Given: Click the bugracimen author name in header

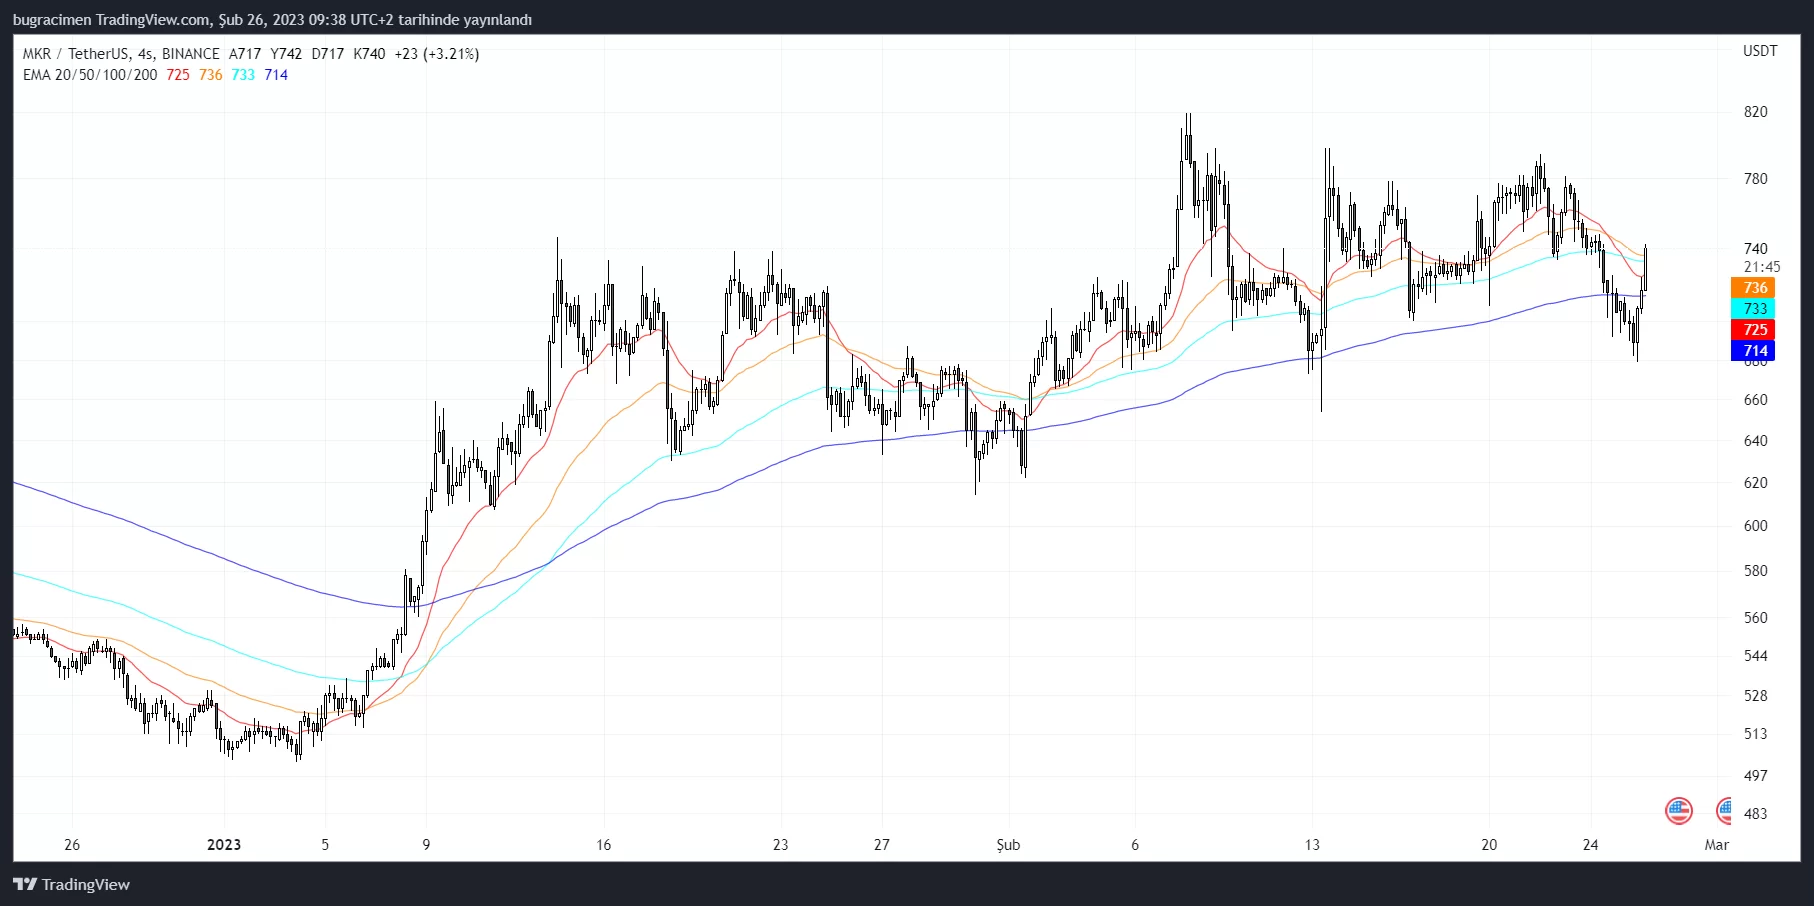Looking at the screenshot, I should point(51,20).
